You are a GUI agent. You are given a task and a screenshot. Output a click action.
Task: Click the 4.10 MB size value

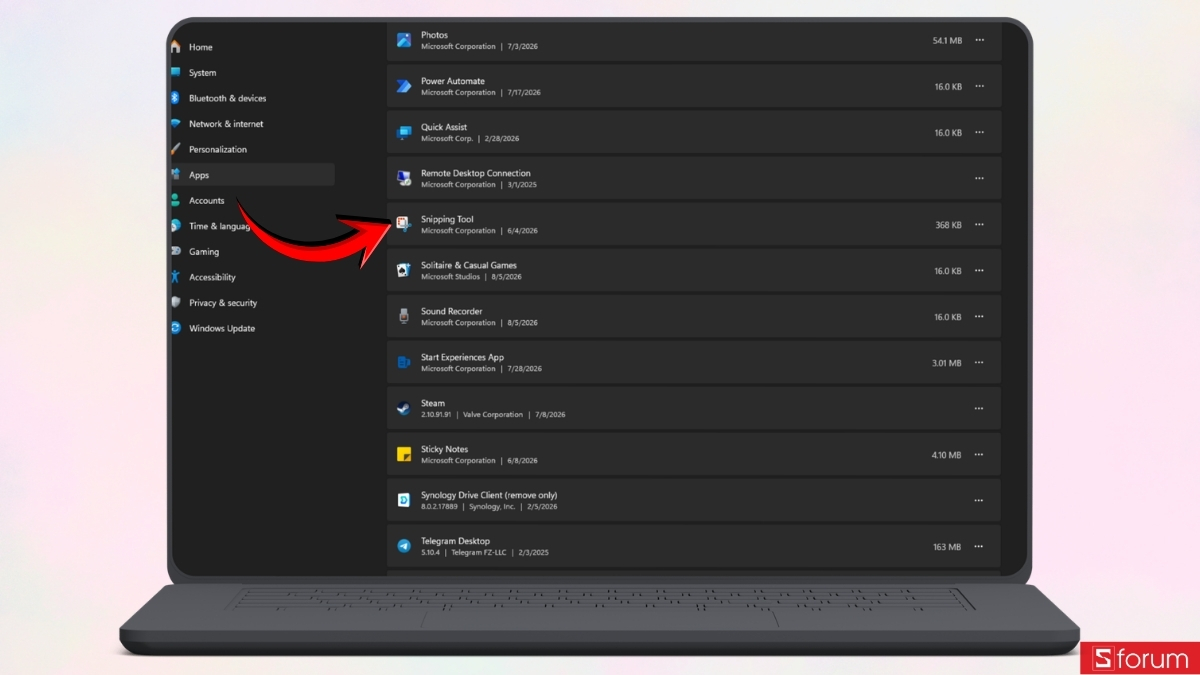tap(946, 455)
